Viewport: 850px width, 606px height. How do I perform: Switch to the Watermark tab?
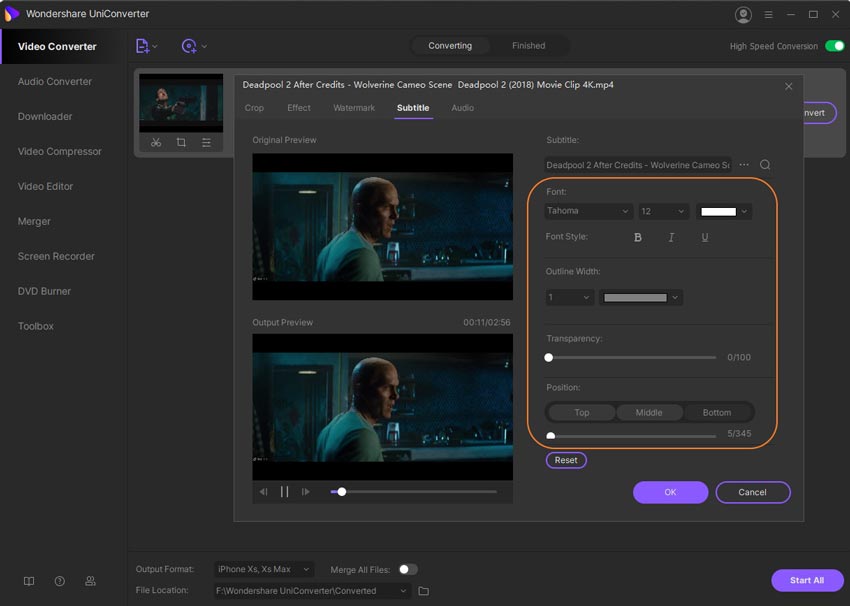coord(353,108)
